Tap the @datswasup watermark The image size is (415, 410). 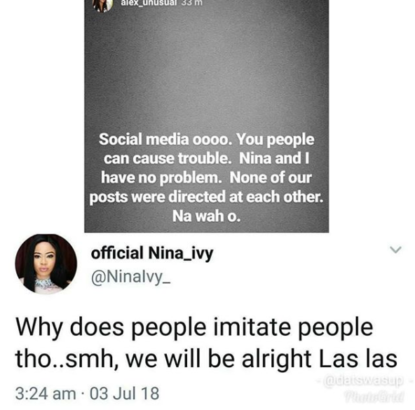point(363,380)
